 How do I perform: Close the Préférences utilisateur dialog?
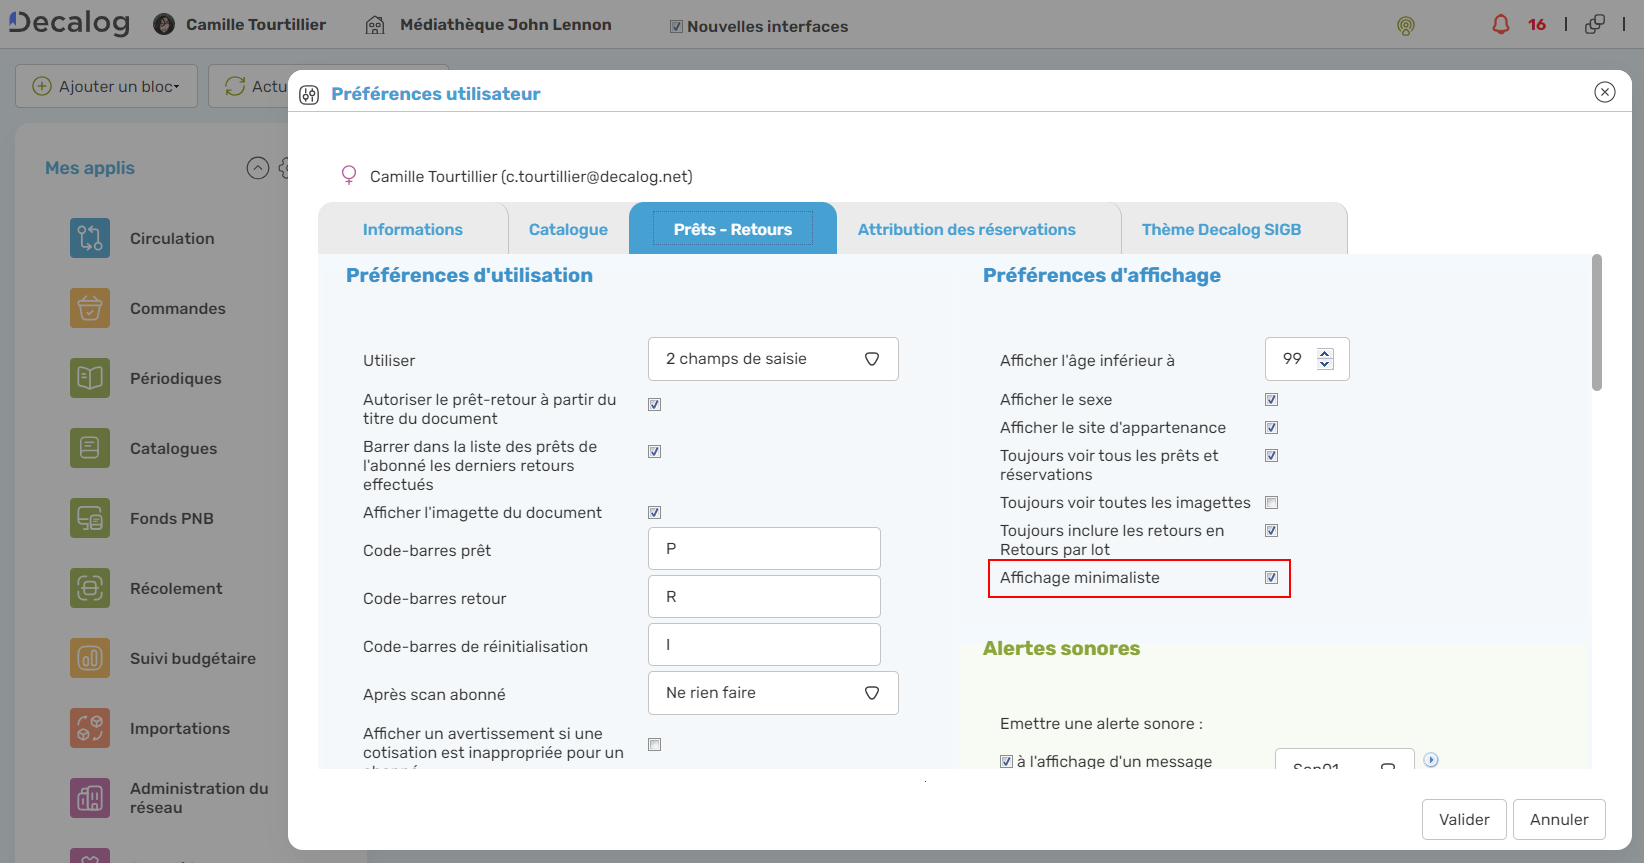(x=1605, y=92)
